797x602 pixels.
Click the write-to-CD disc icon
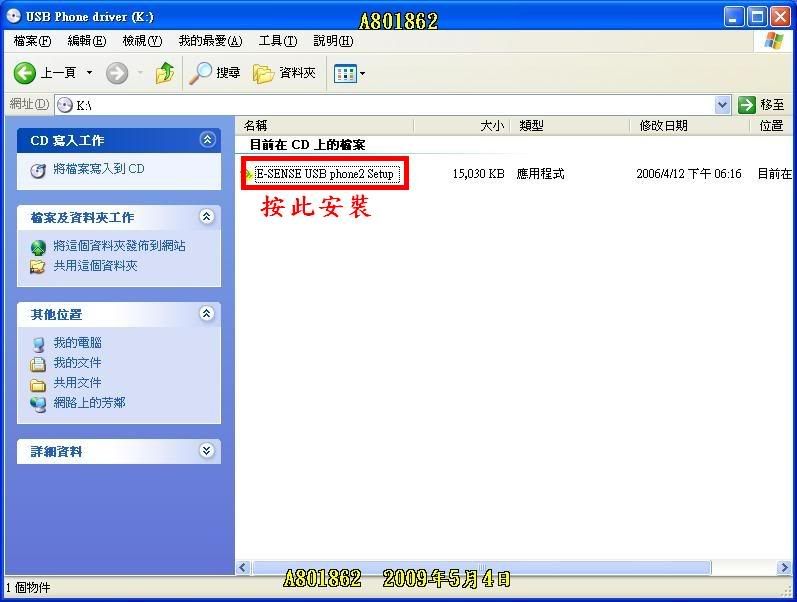tap(38, 170)
